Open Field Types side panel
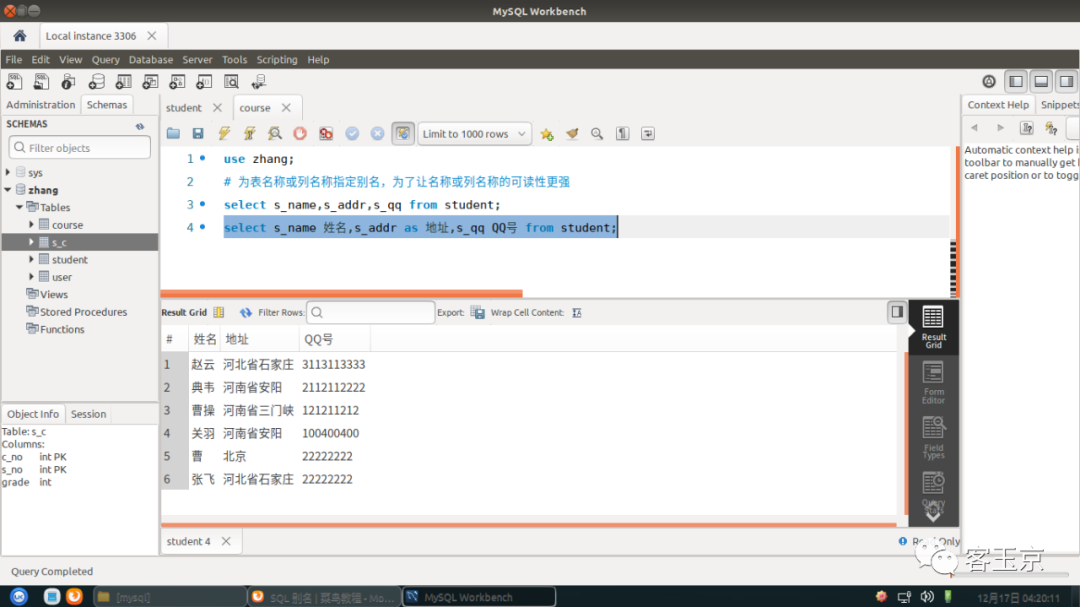The height and width of the screenshot is (607, 1080). (x=933, y=438)
